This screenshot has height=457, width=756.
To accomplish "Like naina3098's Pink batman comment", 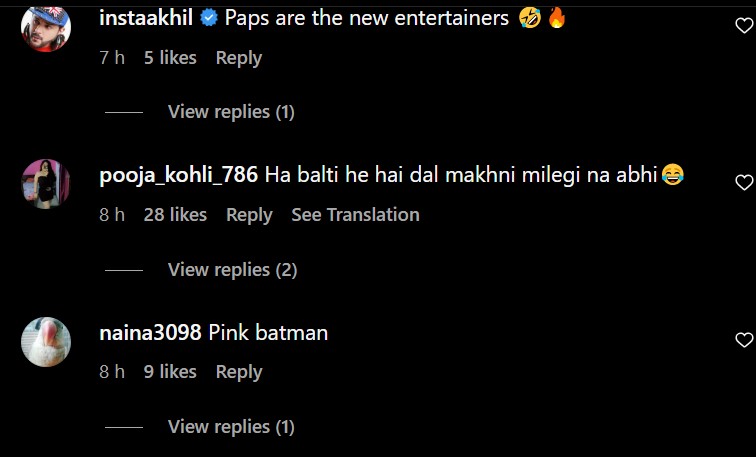I will [x=744, y=340].
